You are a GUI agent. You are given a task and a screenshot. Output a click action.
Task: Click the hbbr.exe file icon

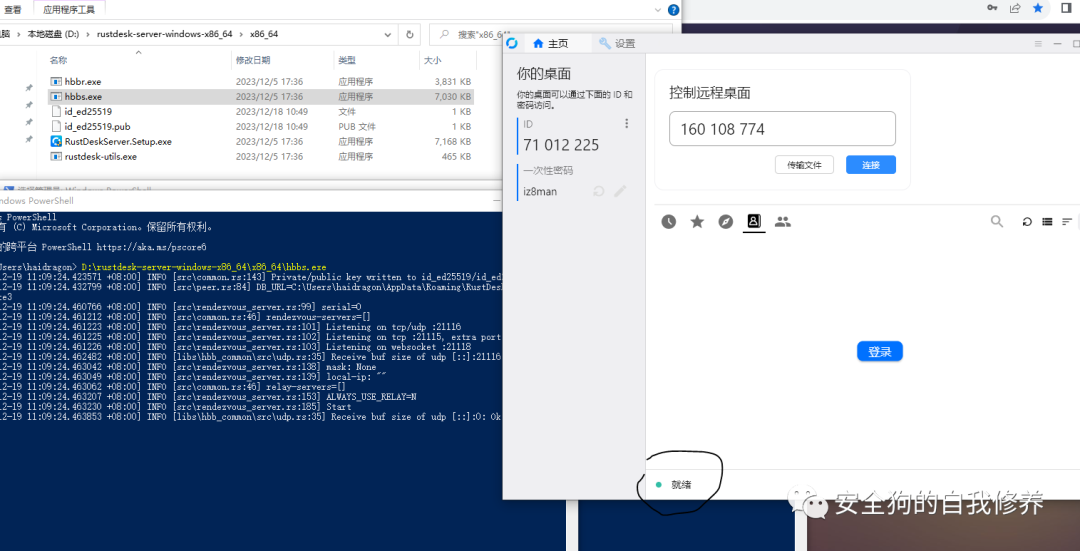pyautogui.click(x=56, y=81)
